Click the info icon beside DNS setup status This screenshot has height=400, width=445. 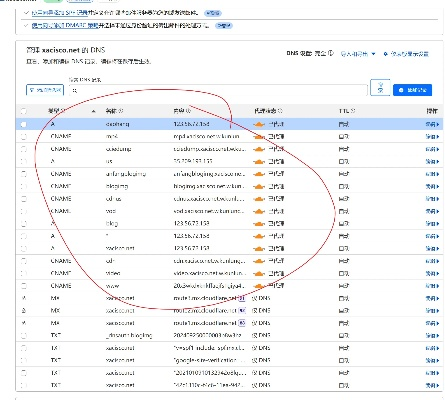click(x=330, y=53)
